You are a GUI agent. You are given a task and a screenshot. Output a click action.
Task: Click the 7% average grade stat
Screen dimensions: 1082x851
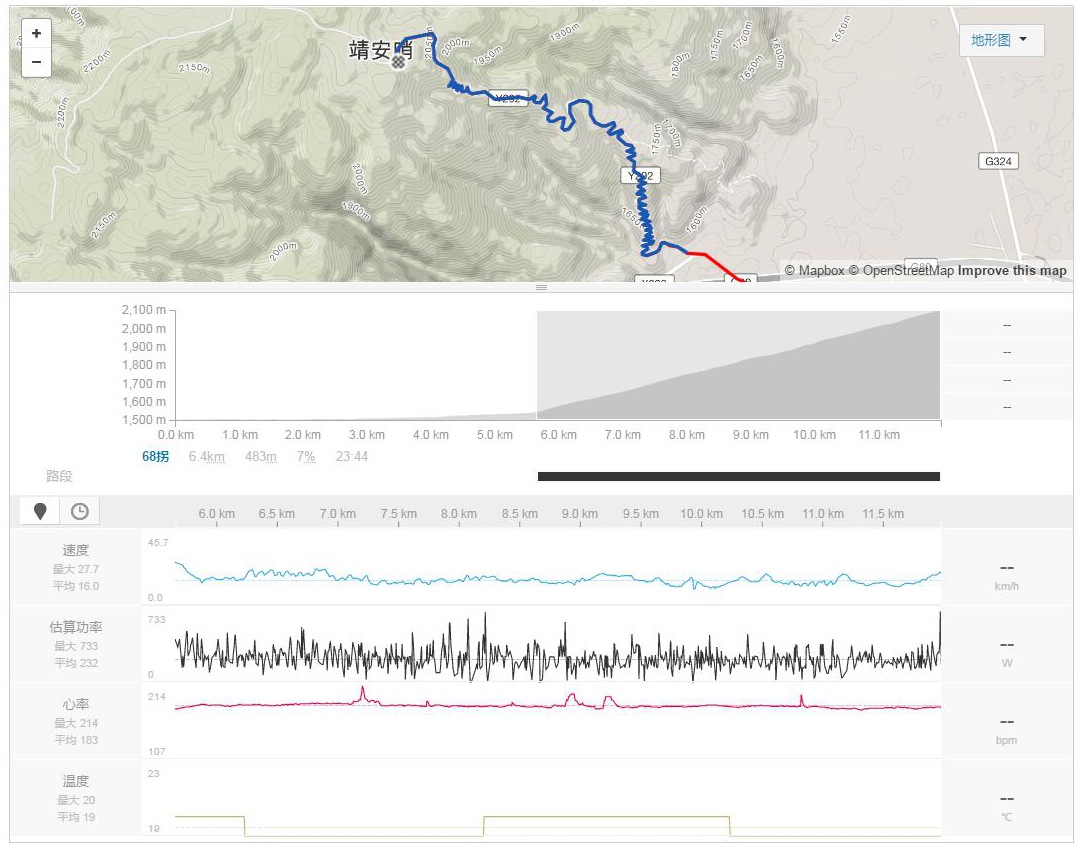[x=306, y=457]
